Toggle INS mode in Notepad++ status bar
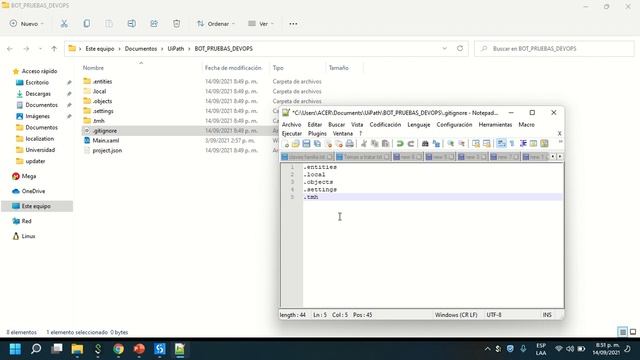 pos(547,315)
